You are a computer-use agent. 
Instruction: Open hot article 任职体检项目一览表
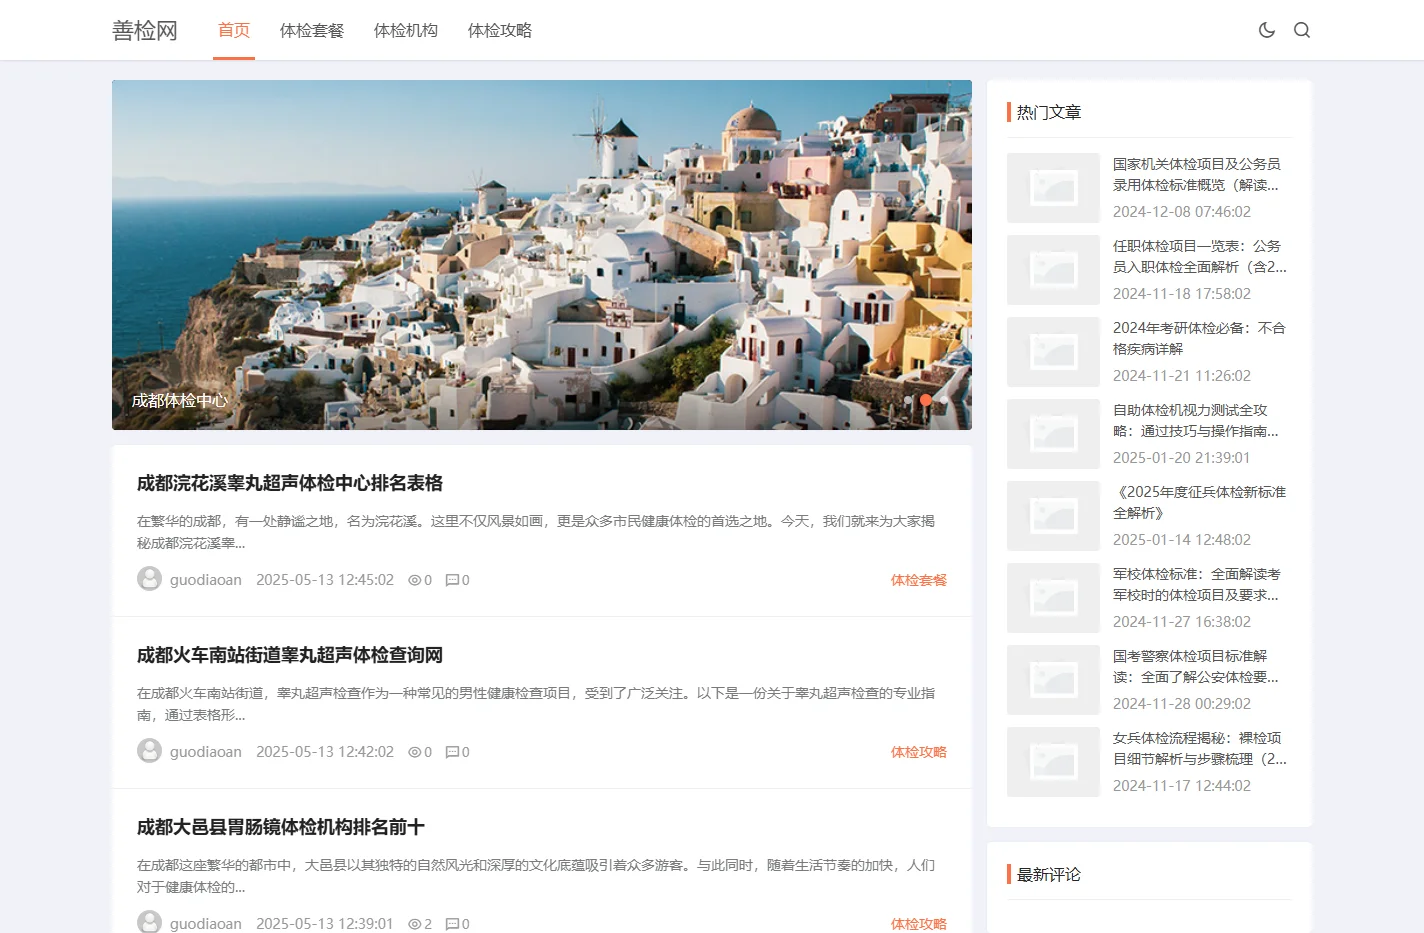pyautogui.click(x=1200, y=256)
